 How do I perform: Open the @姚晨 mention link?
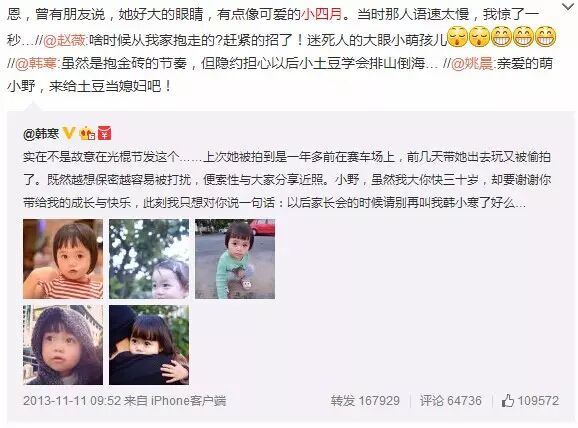(x=472, y=63)
